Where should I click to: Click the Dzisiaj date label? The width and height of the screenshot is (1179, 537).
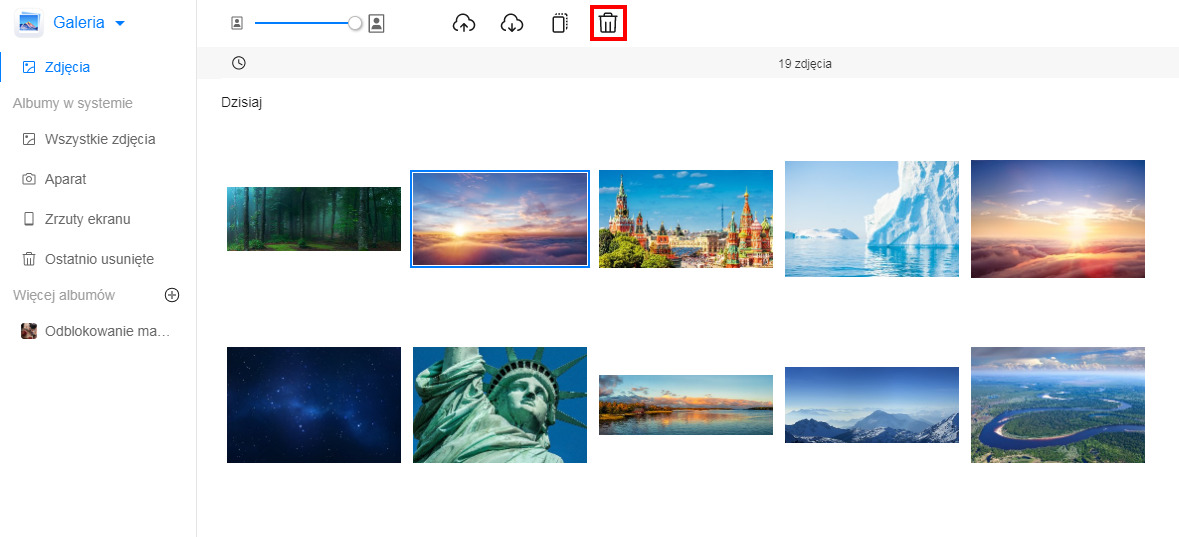[241, 103]
